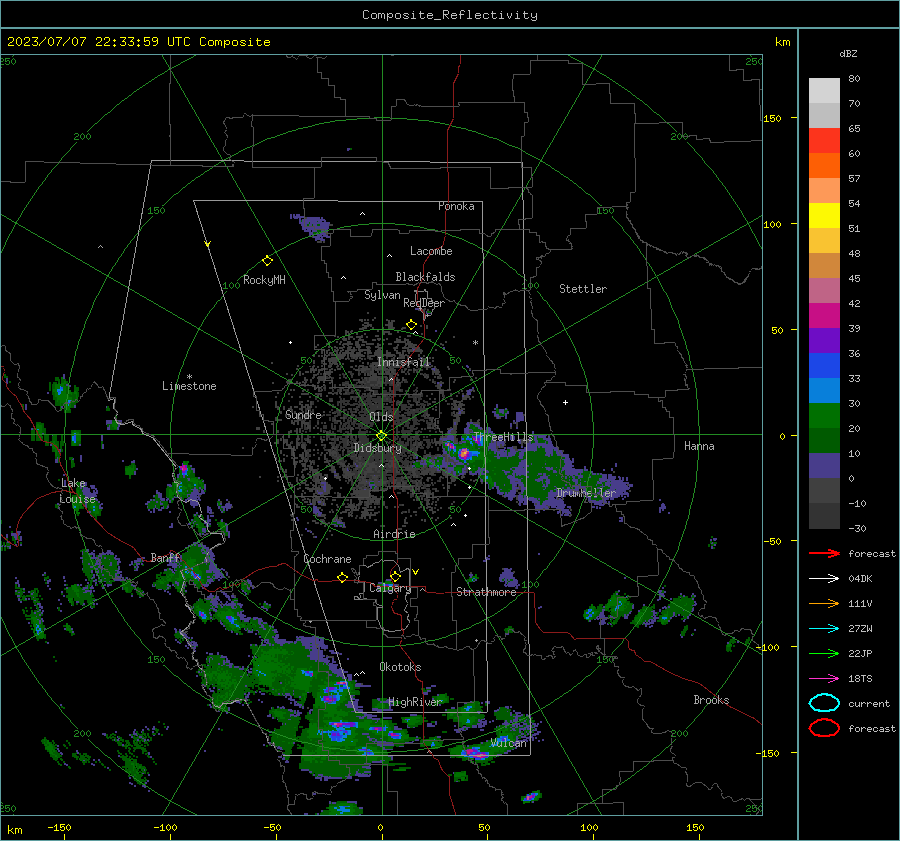Select the cyan 27ZW arrow icon
This screenshot has width=900, height=841.
(x=824, y=629)
